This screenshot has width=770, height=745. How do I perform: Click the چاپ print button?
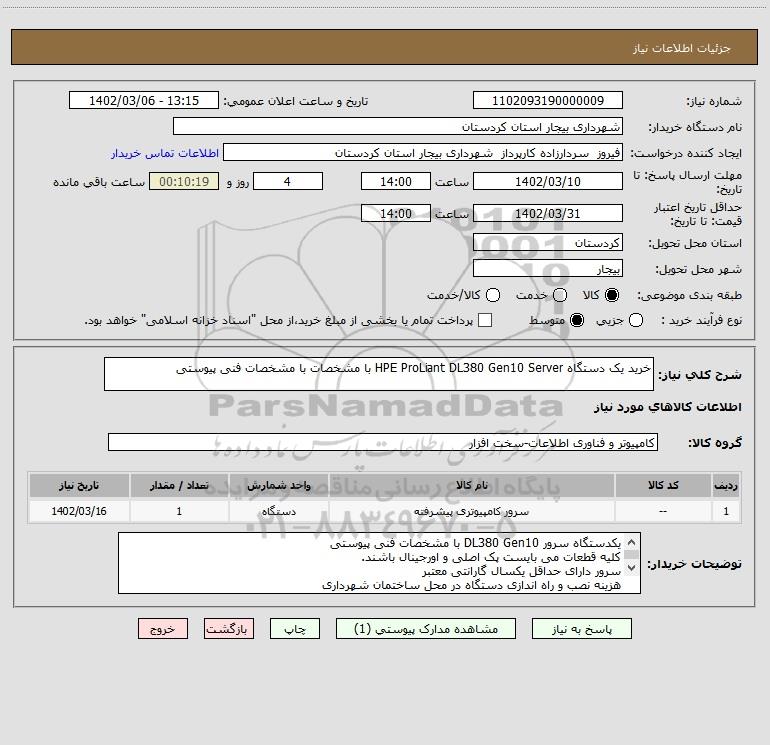[x=295, y=629]
